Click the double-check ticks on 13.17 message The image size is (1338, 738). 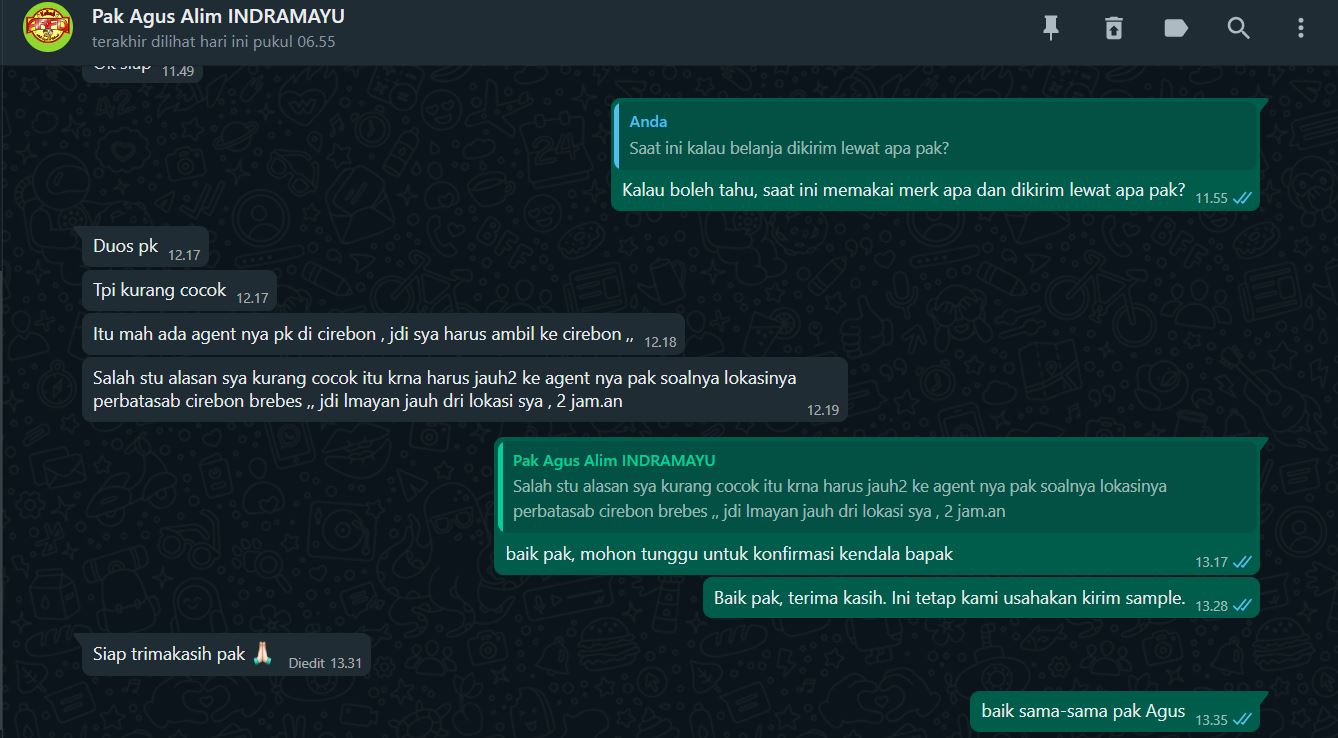pyautogui.click(x=1243, y=562)
